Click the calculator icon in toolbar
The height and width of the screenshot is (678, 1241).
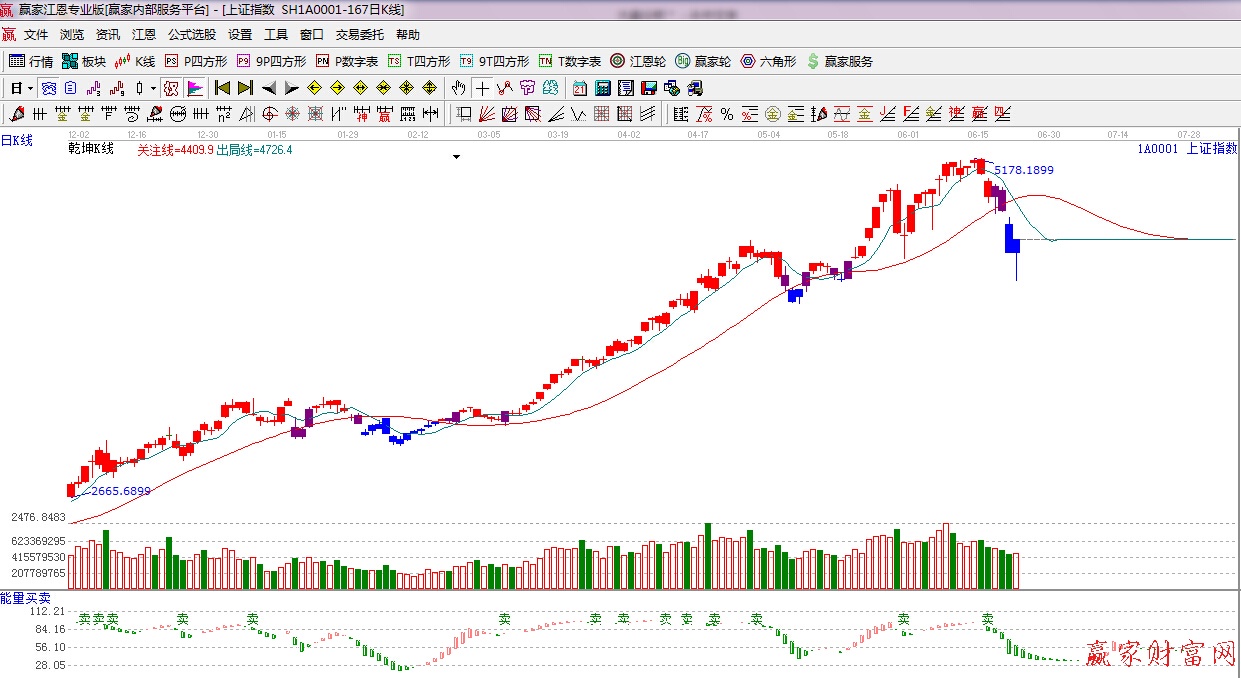(603, 88)
